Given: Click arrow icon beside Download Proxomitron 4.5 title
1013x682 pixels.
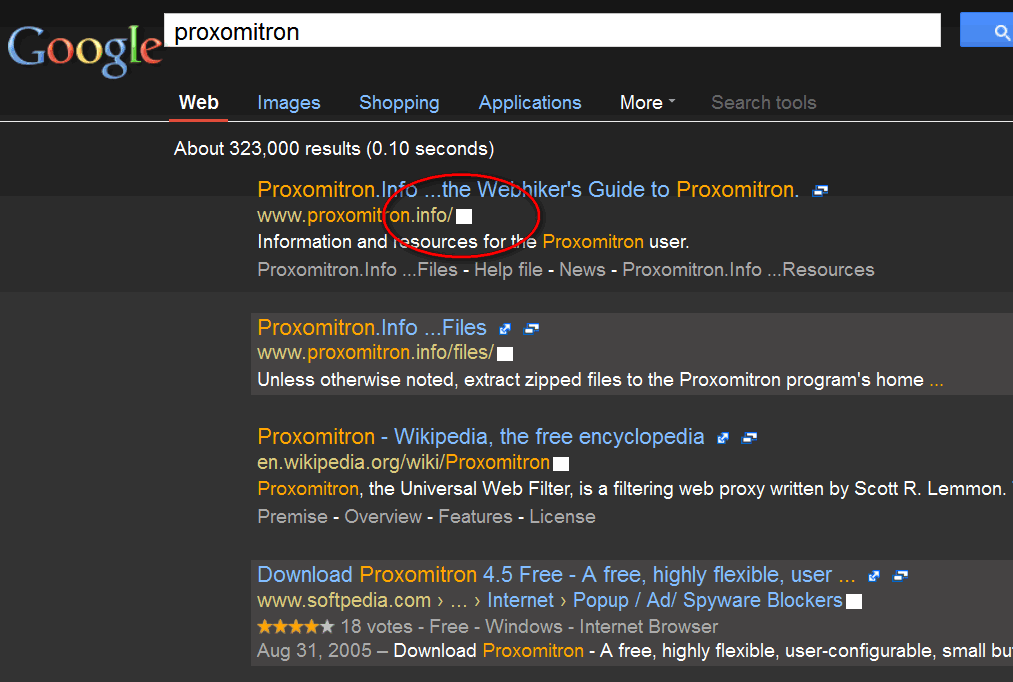Looking at the screenshot, I should tap(874, 576).
